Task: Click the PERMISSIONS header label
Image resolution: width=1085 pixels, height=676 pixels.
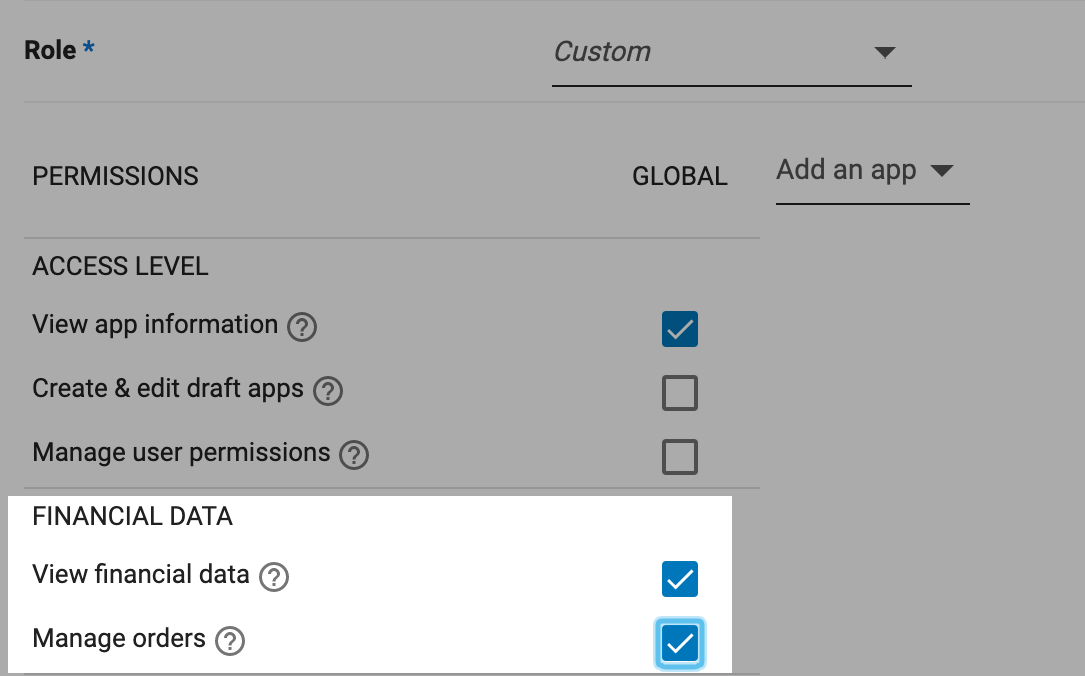Action: tap(116, 177)
